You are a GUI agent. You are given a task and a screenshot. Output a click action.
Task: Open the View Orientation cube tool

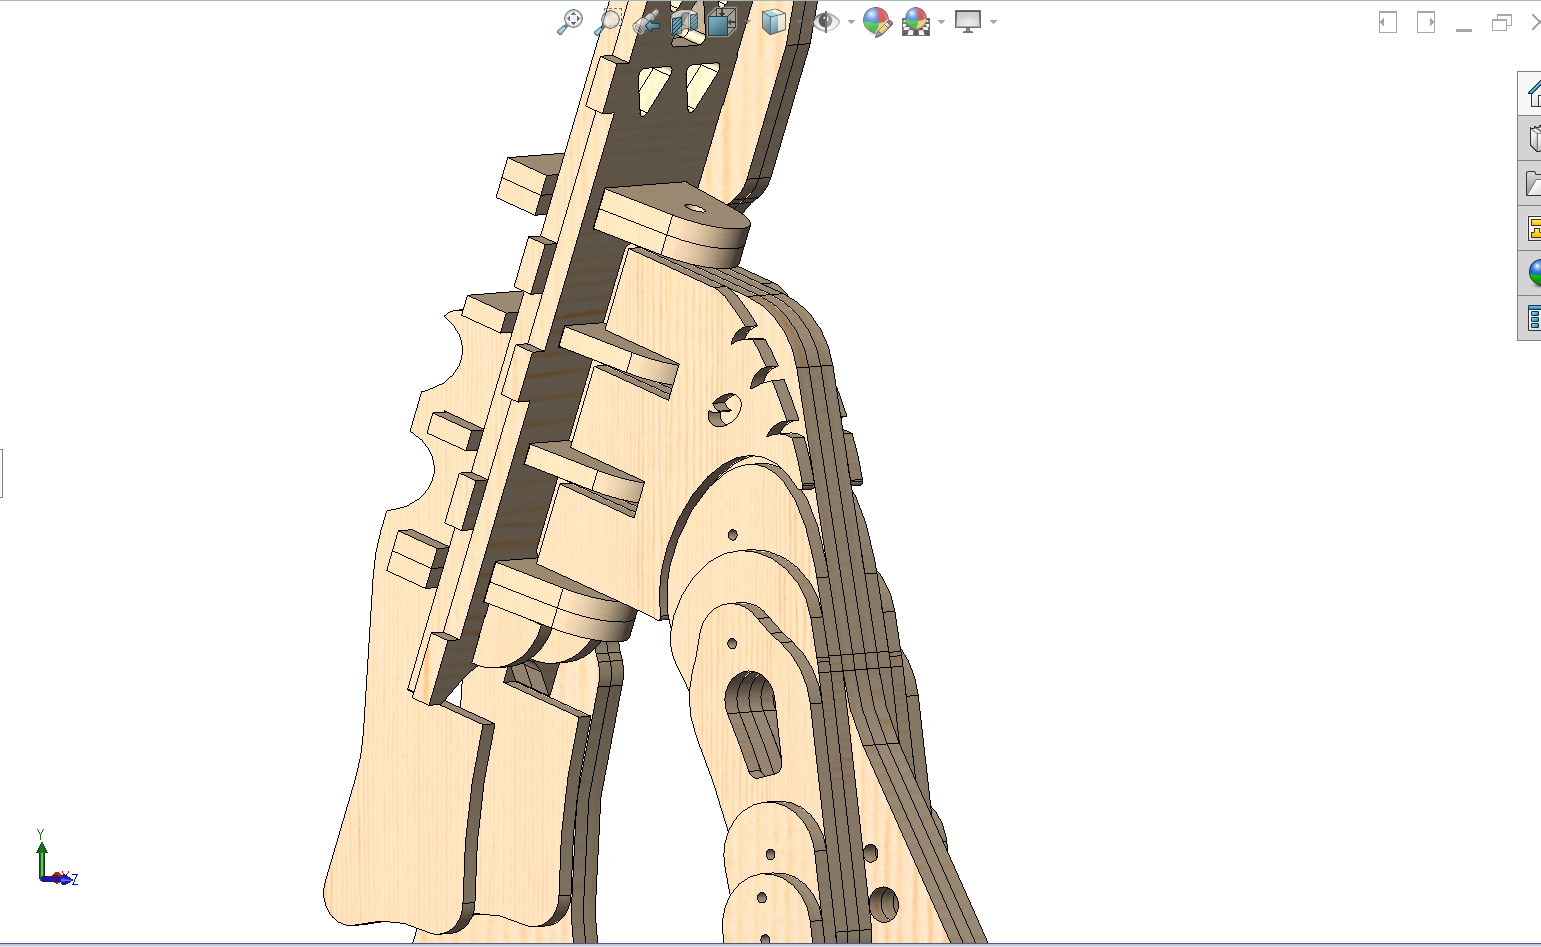[720, 22]
